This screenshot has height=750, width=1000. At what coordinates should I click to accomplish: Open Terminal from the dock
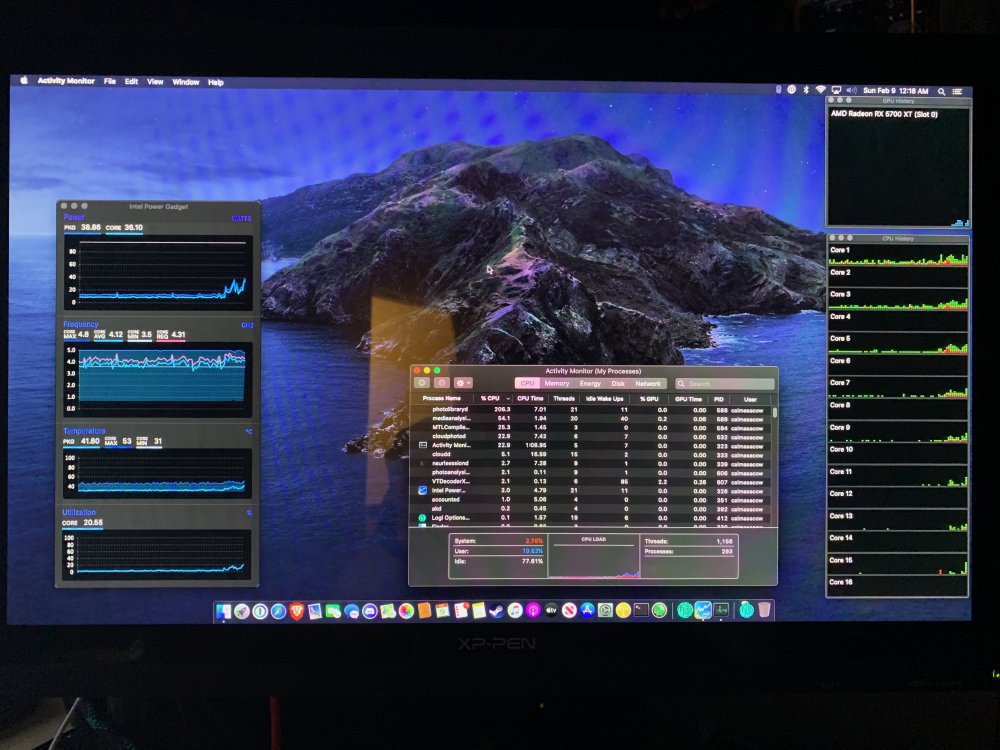pos(642,610)
